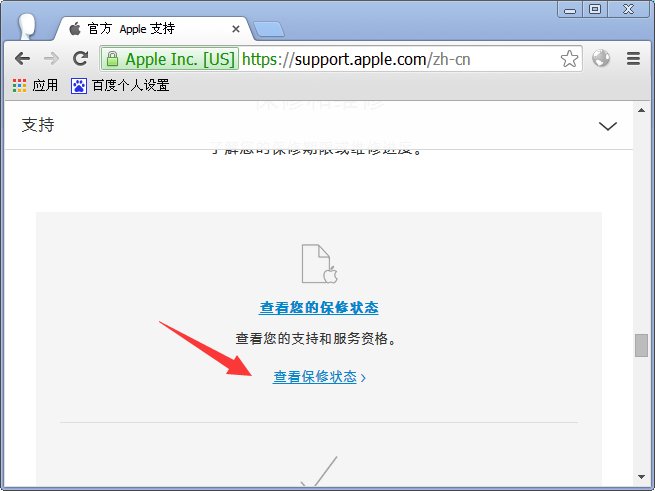Open the Chrome hamburger menu
The width and height of the screenshot is (655, 491).
632,59
